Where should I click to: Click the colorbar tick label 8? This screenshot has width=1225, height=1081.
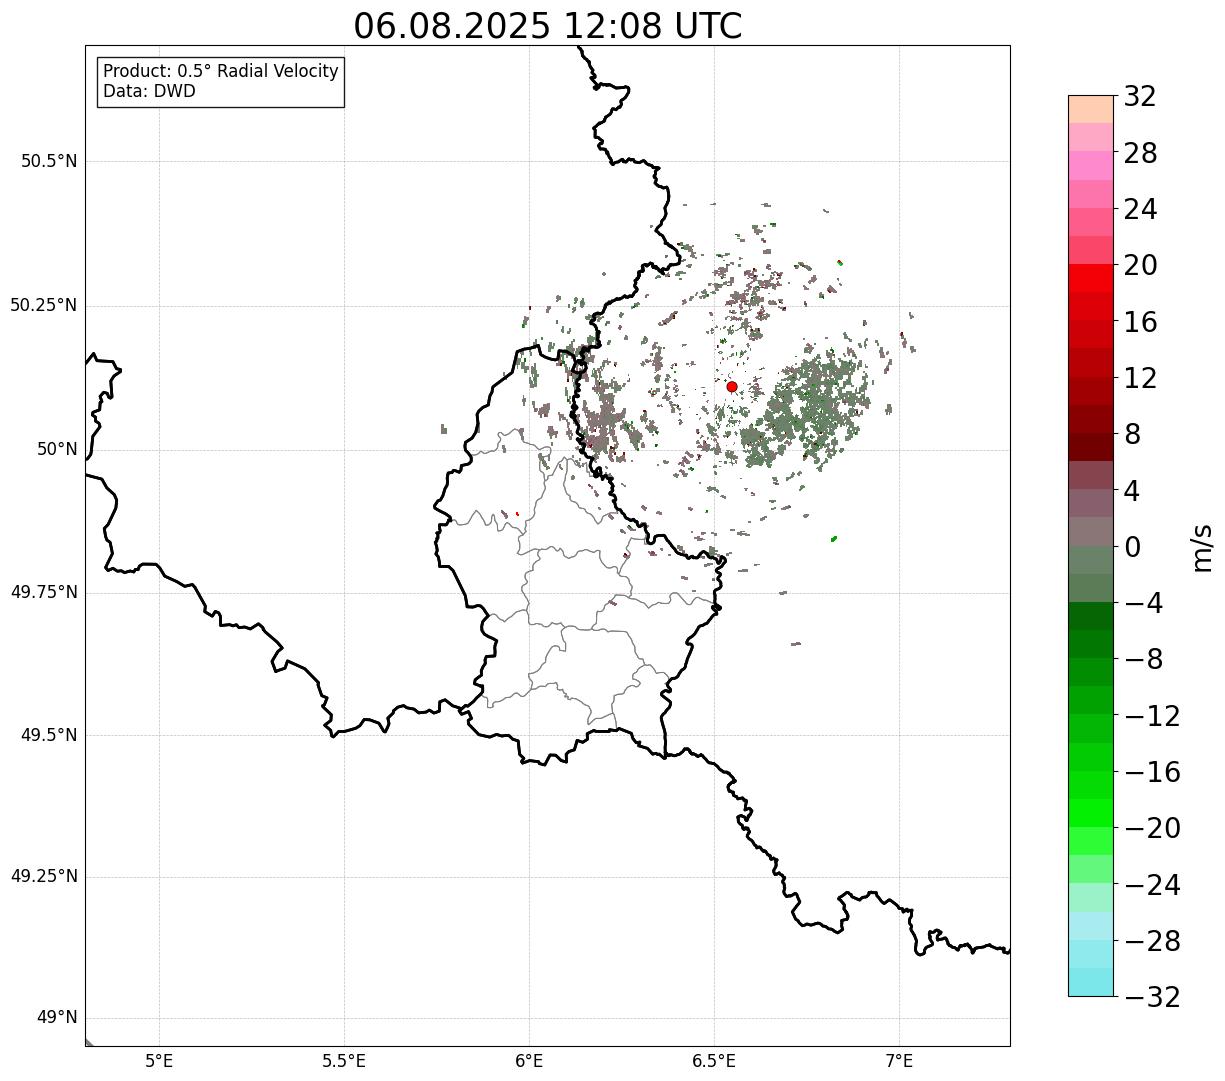tap(1132, 435)
